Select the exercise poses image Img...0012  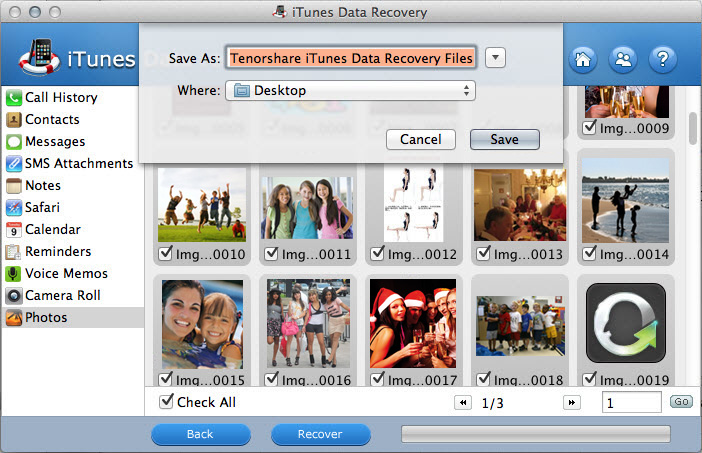click(414, 203)
